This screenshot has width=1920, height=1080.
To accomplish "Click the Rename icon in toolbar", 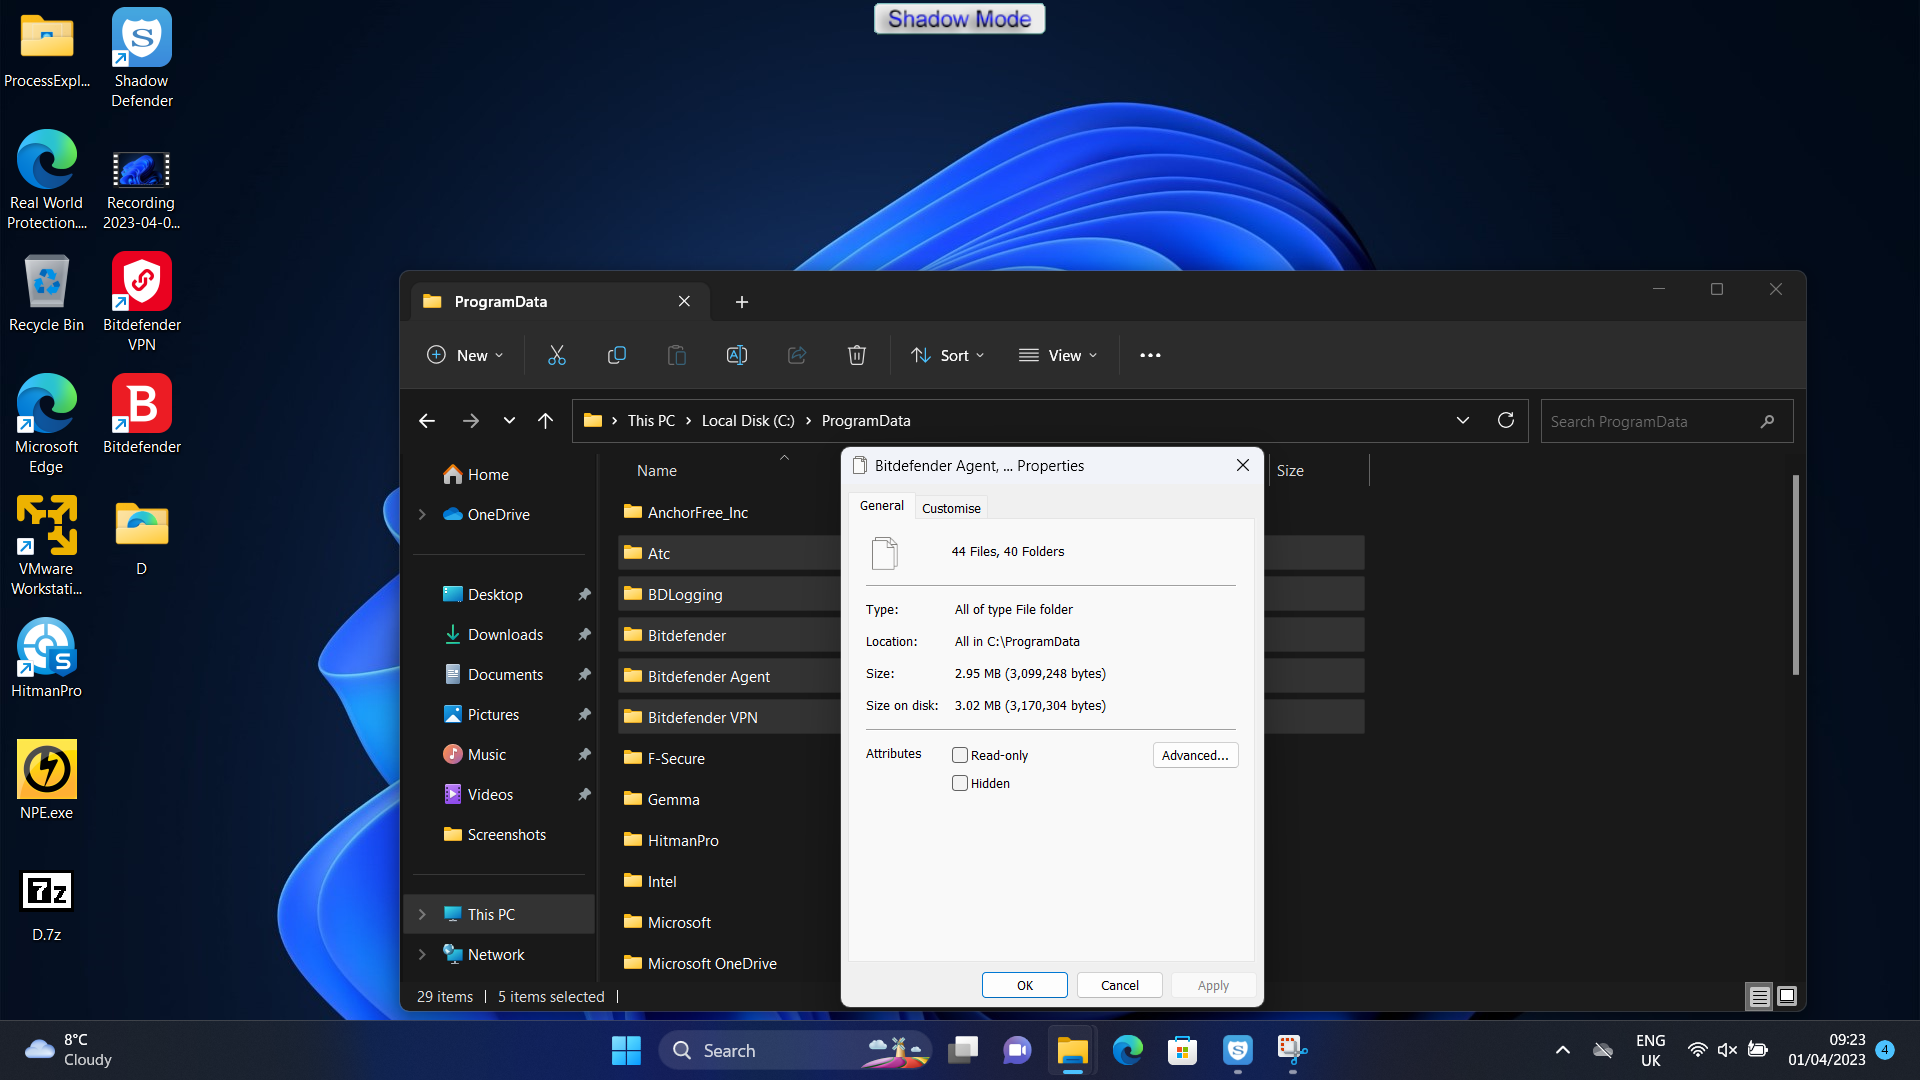I will 737,355.
